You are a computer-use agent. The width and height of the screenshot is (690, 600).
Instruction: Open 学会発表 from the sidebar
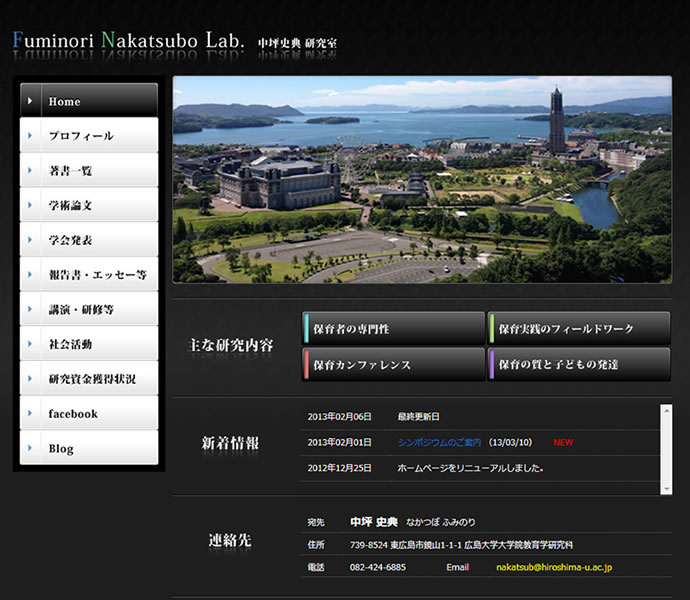click(x=89, y=241)
